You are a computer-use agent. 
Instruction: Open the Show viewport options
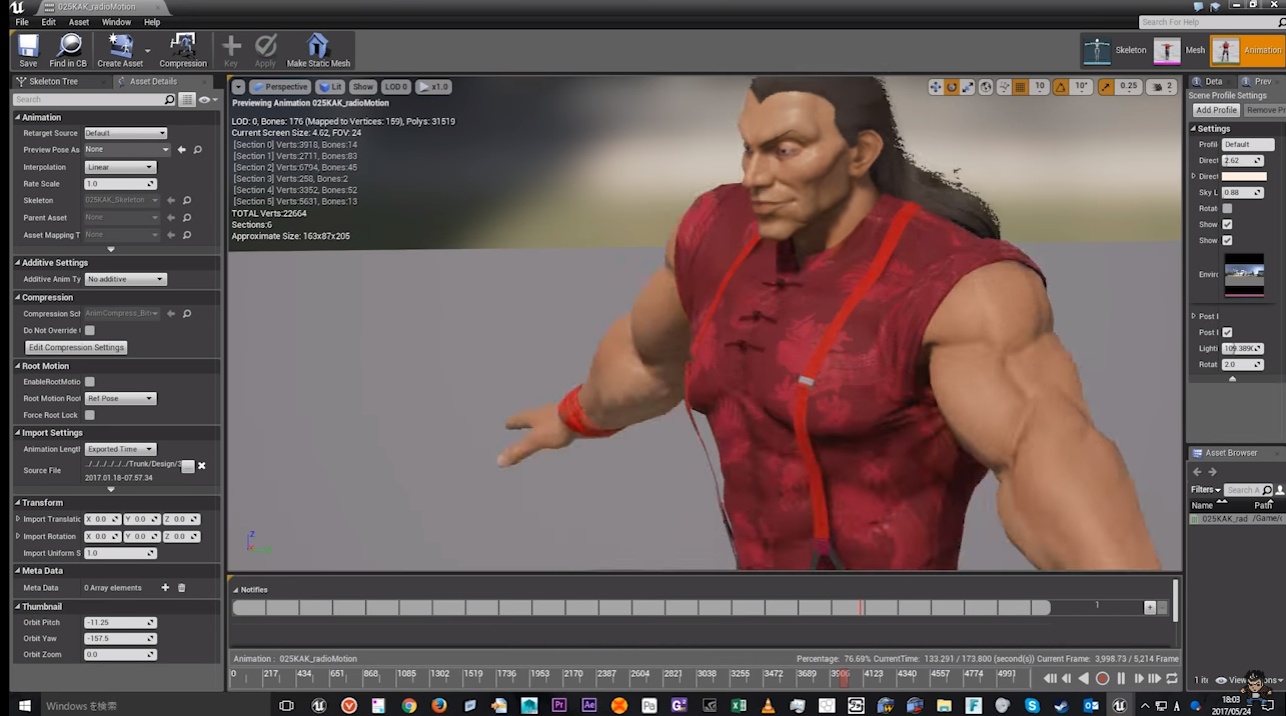pyautogui.click(x=363, y=87)
